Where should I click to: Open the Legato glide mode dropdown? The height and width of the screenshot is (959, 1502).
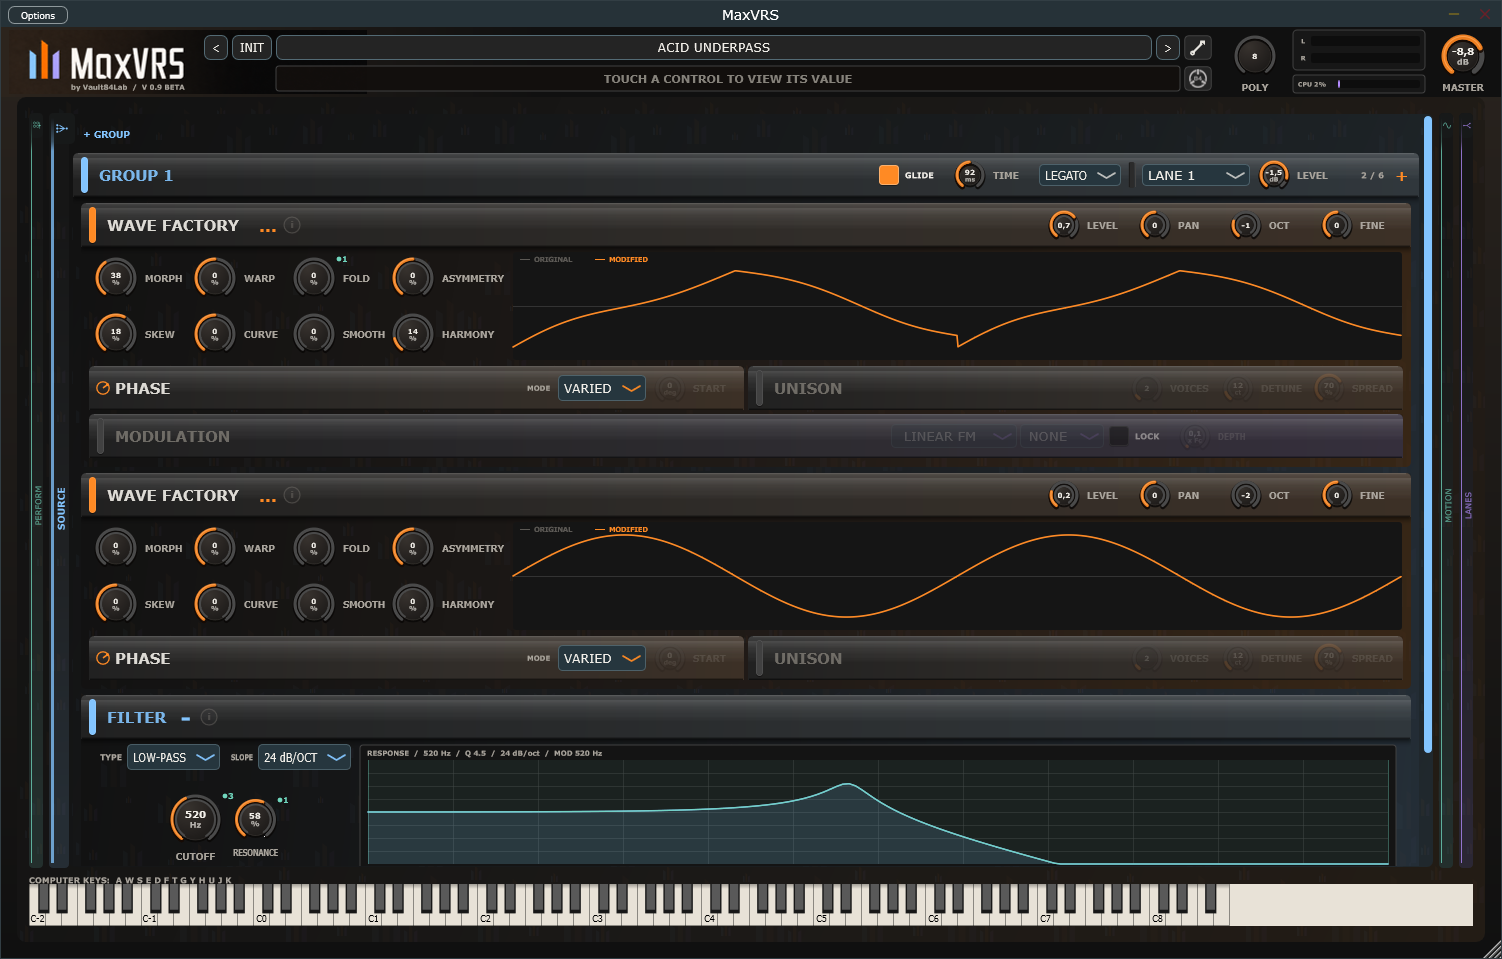pyautogui.click(x=1080, y=175)
